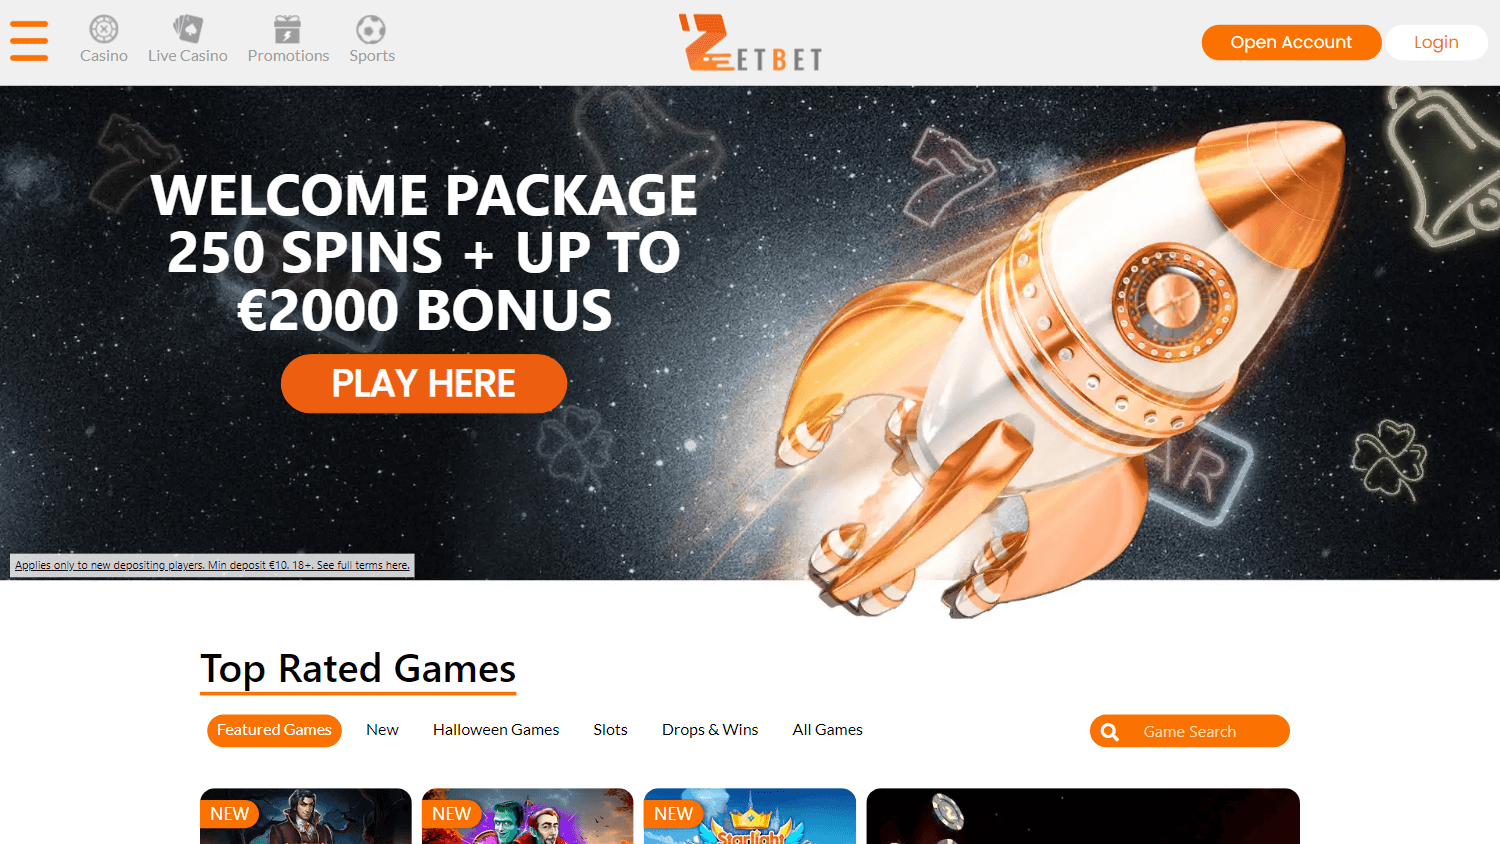Select the Featured Games tab
Image resolution: width=1500 pixels, height=844 pixels.
tap(274, 730)
